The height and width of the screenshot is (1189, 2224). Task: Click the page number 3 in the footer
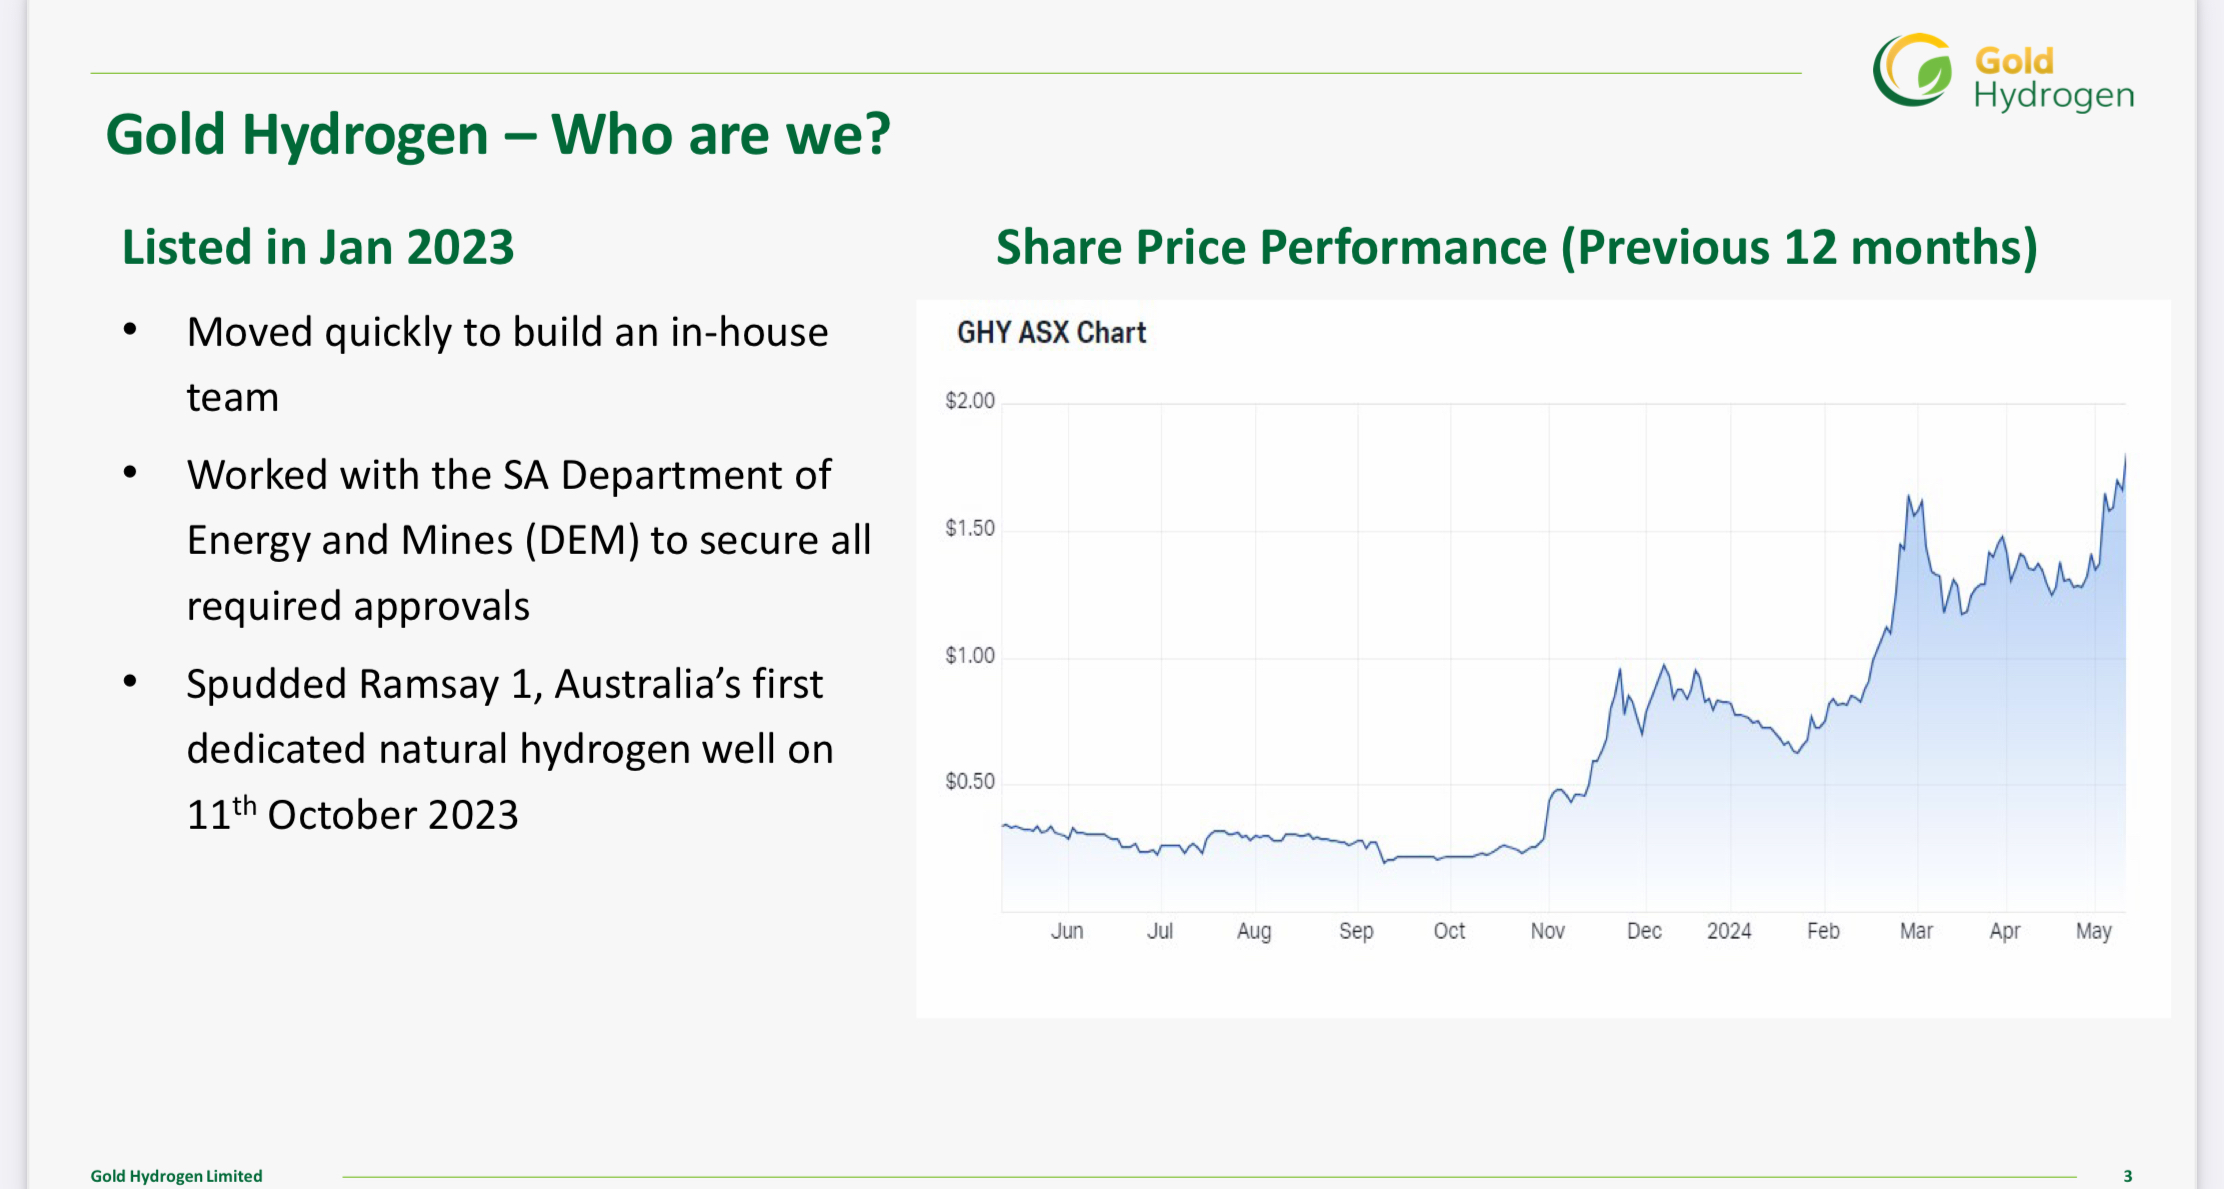coord(2128,1176)
